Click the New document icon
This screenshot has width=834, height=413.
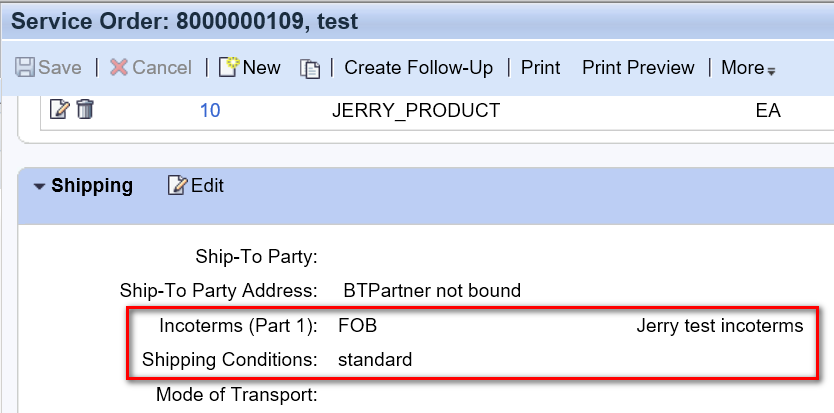point(229,67)
